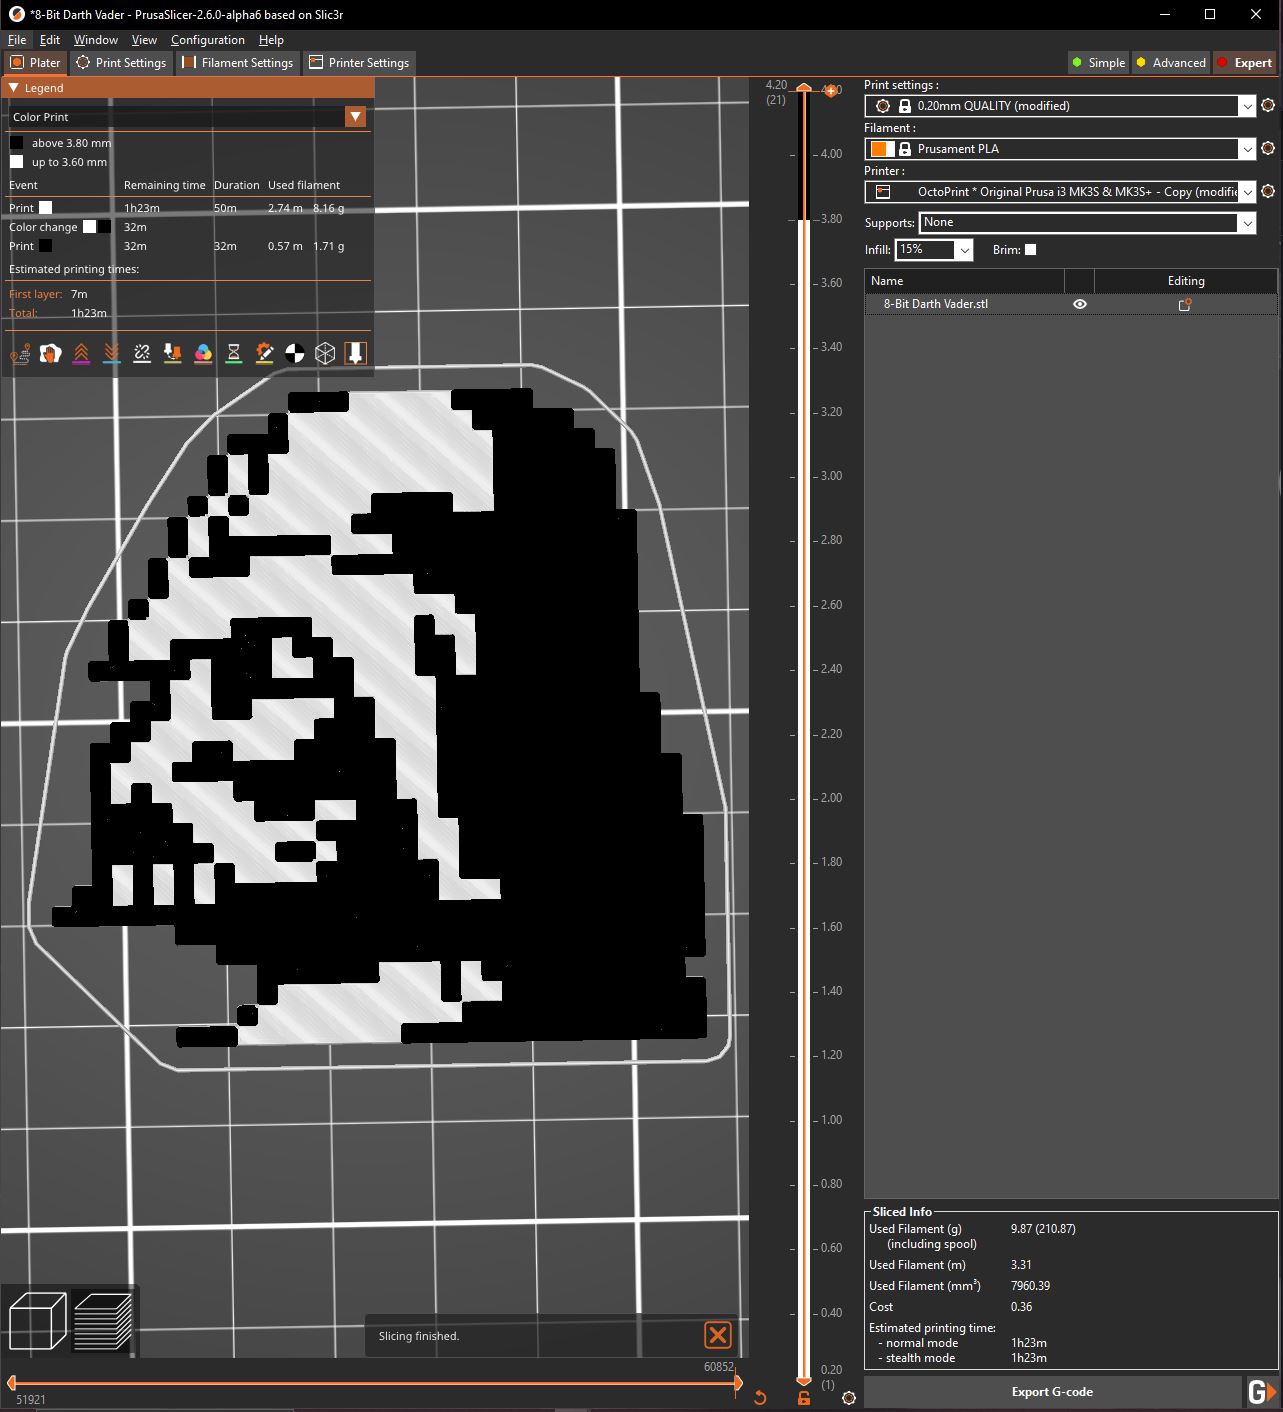Toggle wipe moves display in the legend
Screen dimensions: 1283x1412
click(x=50, y=352)
